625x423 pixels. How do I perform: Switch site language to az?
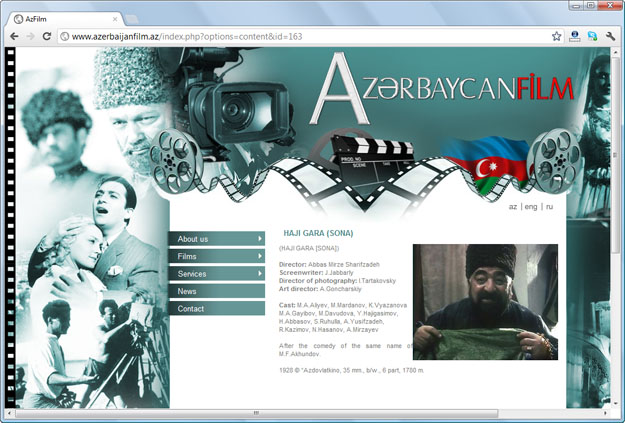point(513,207)
